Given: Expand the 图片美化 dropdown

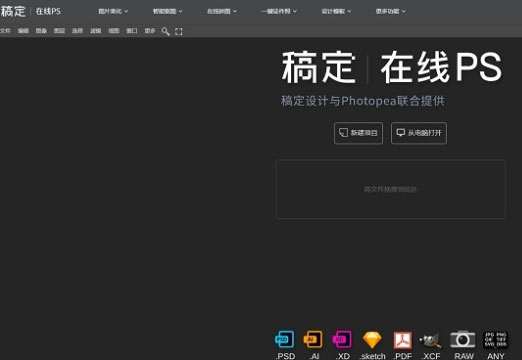Looking at the screenshot, I should pos(113,11).
